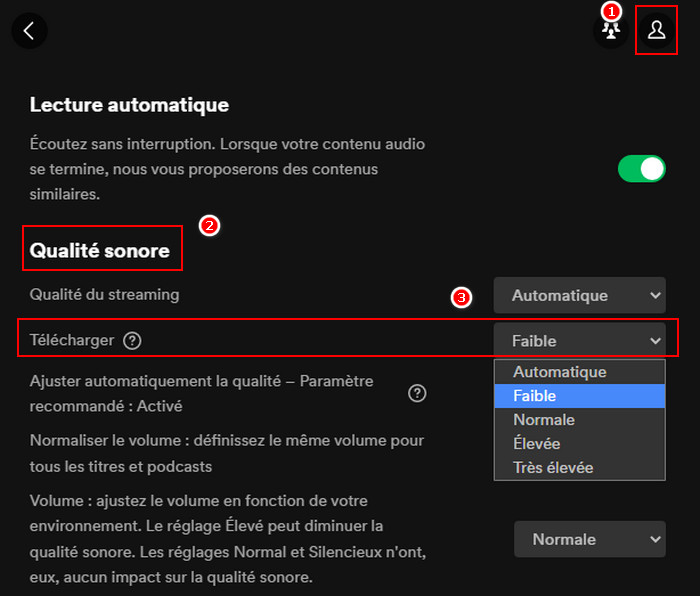
Task: Click the Qualité sonore section heading
Action: click(x=100, y=251)
